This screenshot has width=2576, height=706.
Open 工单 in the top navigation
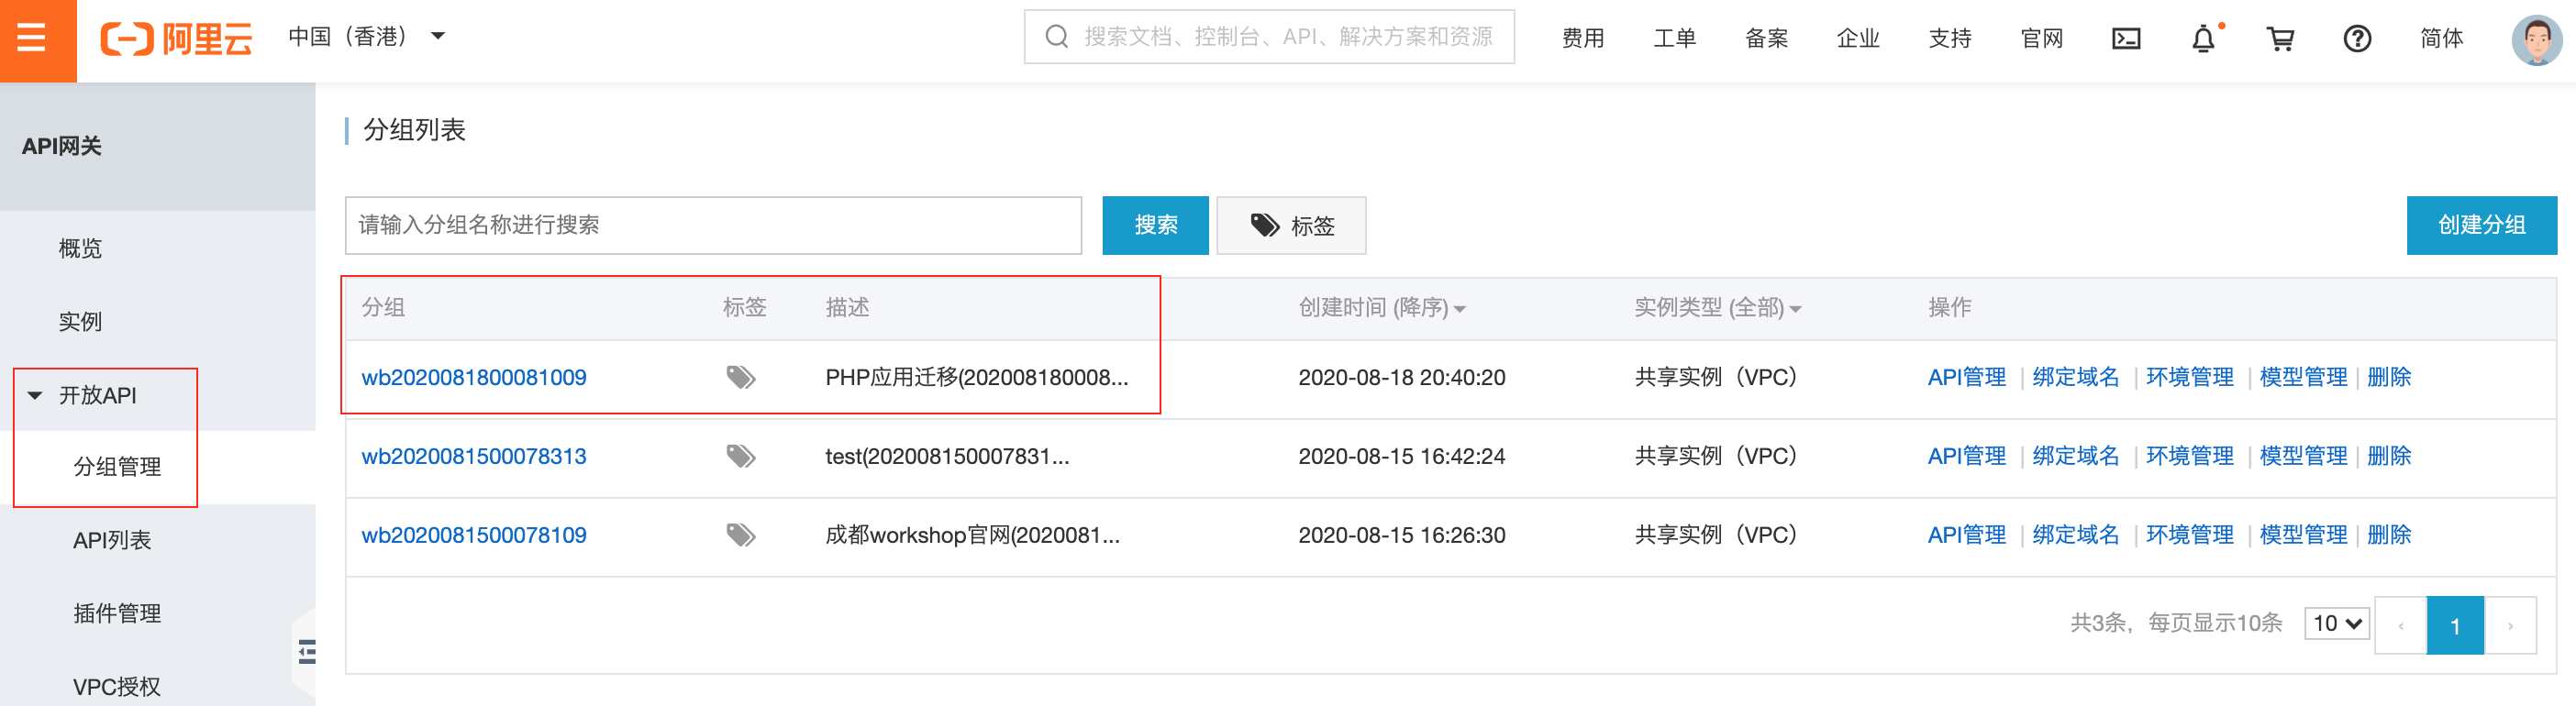[1675, 38]
